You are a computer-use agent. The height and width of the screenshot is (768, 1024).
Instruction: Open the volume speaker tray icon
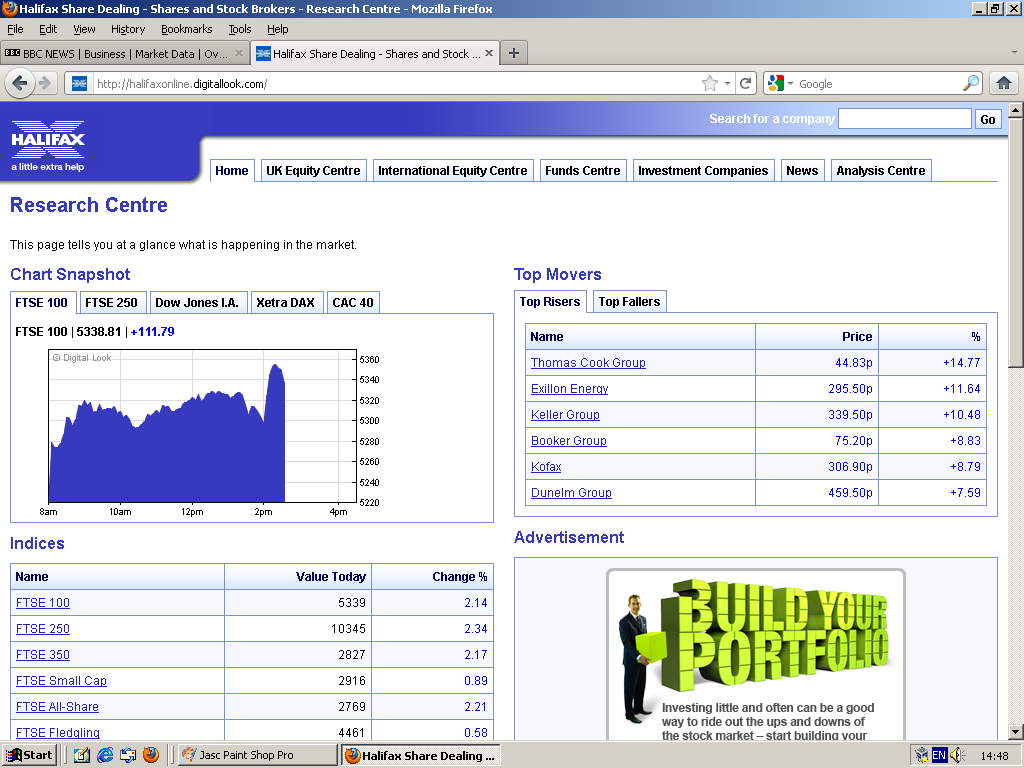pos(957,756)
